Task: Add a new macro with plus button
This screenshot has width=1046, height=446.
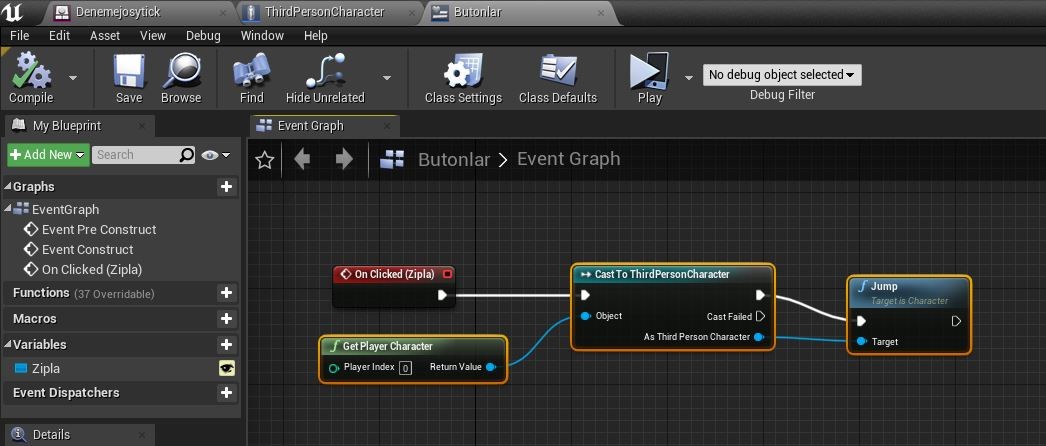Action: (x=226, y=319)
